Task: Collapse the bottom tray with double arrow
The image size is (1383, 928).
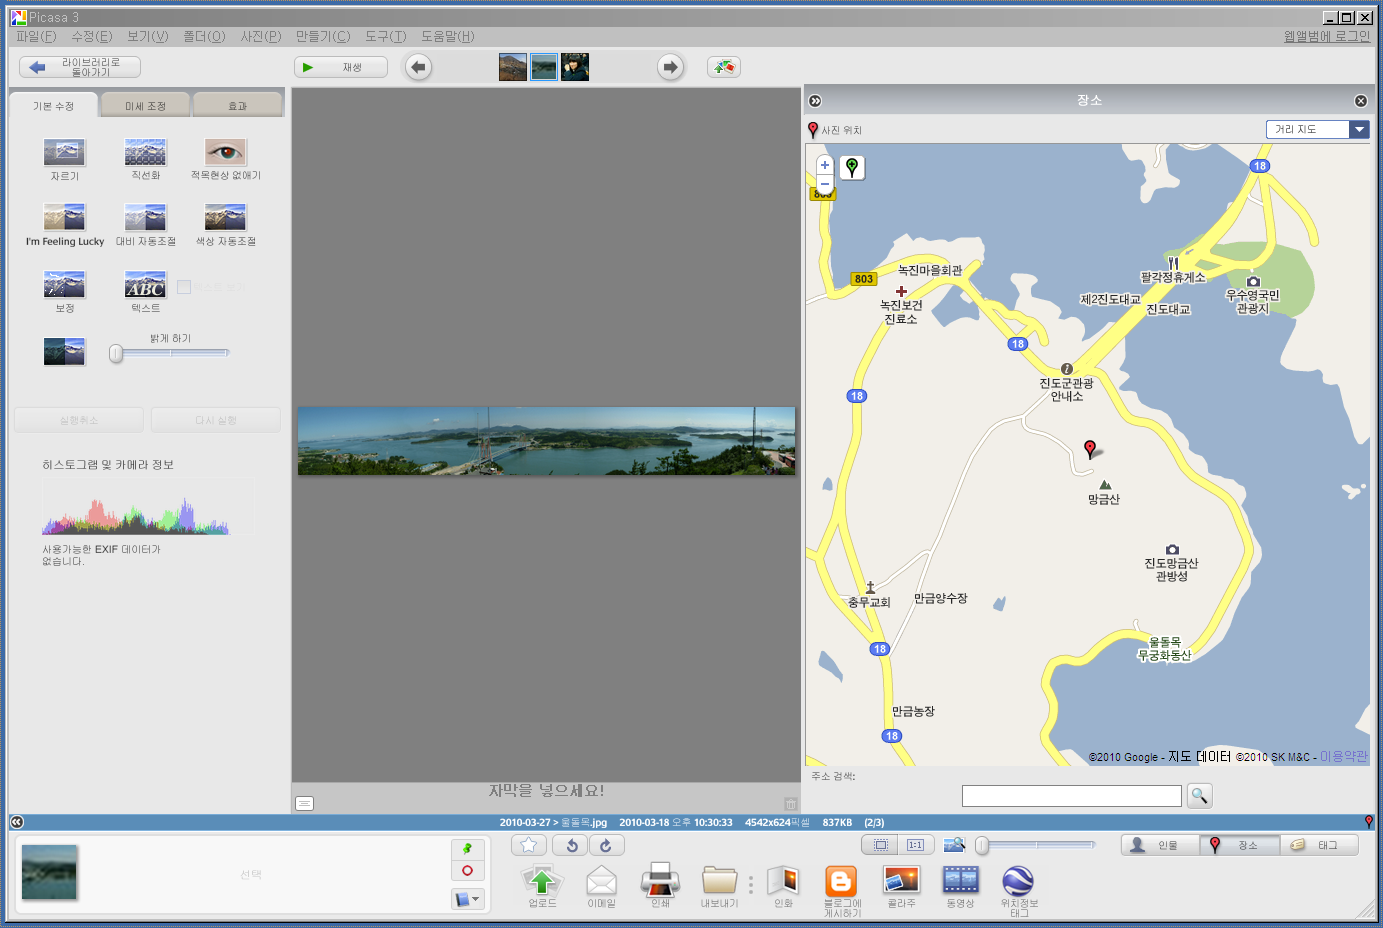Action: pyautogui.click(x=16, y=822)
